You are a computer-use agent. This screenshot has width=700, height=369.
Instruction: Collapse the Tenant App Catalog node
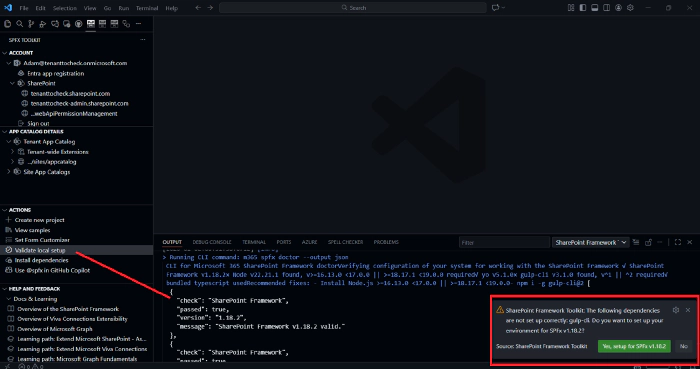[x=8, y=142]
